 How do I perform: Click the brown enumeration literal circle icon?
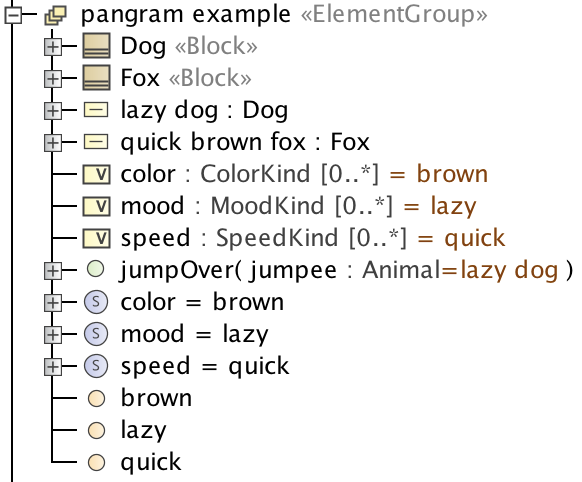pyautogui.click(x=96, y=399)
